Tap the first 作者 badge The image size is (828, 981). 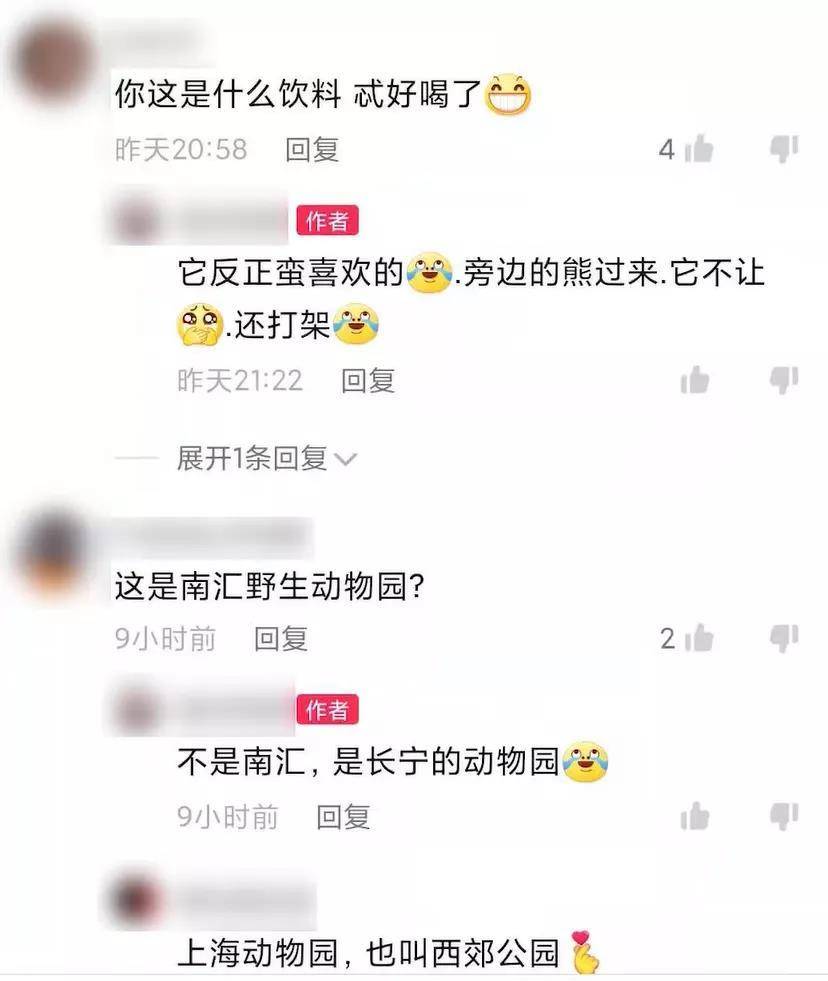coord(327,220)
